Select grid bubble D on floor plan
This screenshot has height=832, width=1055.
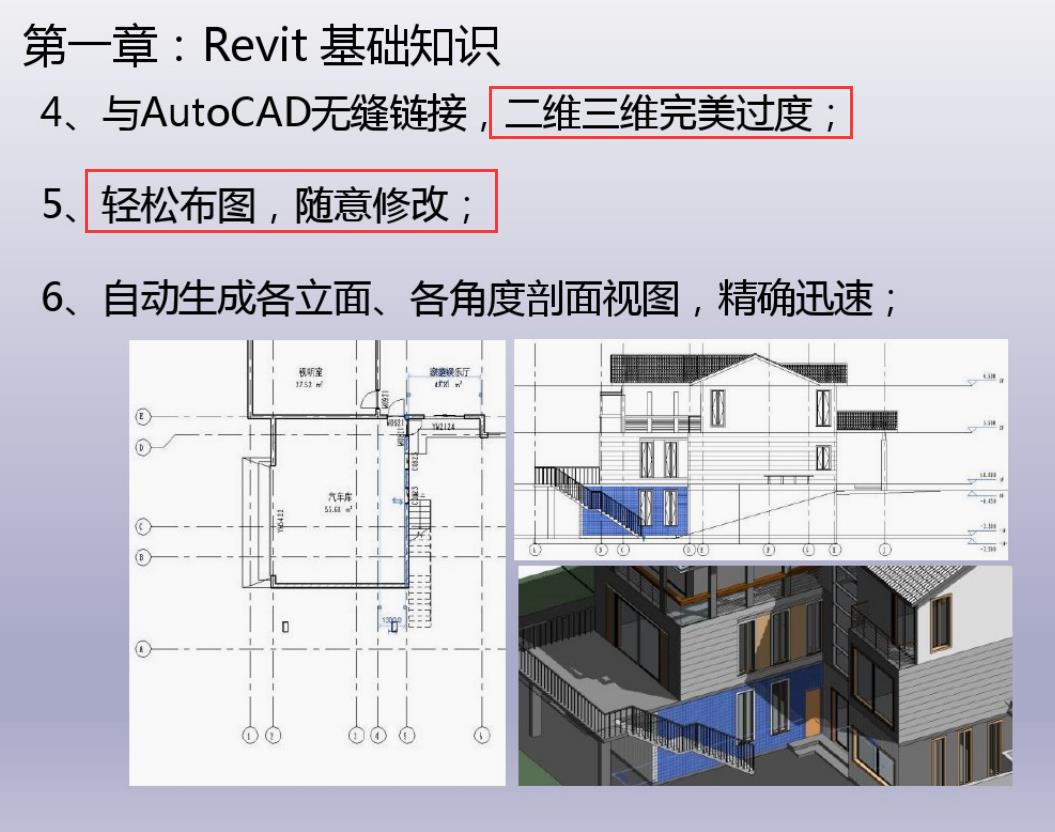[x=142, y=448]
